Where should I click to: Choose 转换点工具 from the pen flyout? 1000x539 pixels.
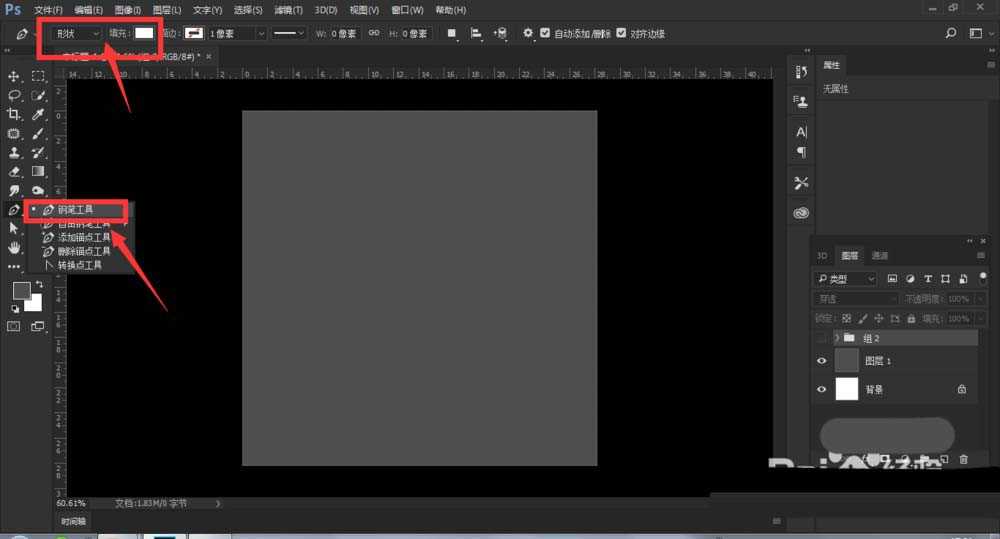click(x=78, y=265)
